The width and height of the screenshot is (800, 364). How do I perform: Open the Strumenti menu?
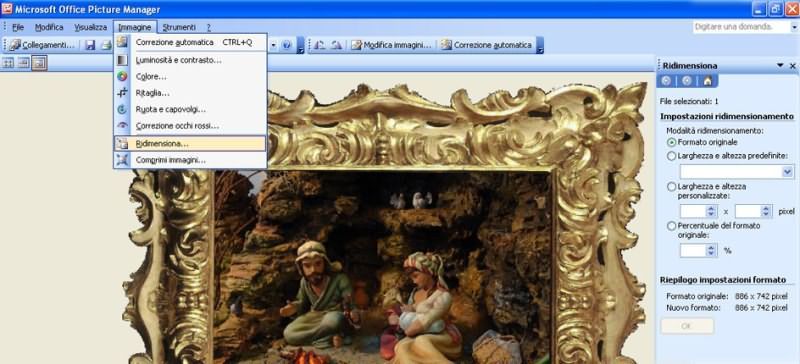click(x=179, y=27)
